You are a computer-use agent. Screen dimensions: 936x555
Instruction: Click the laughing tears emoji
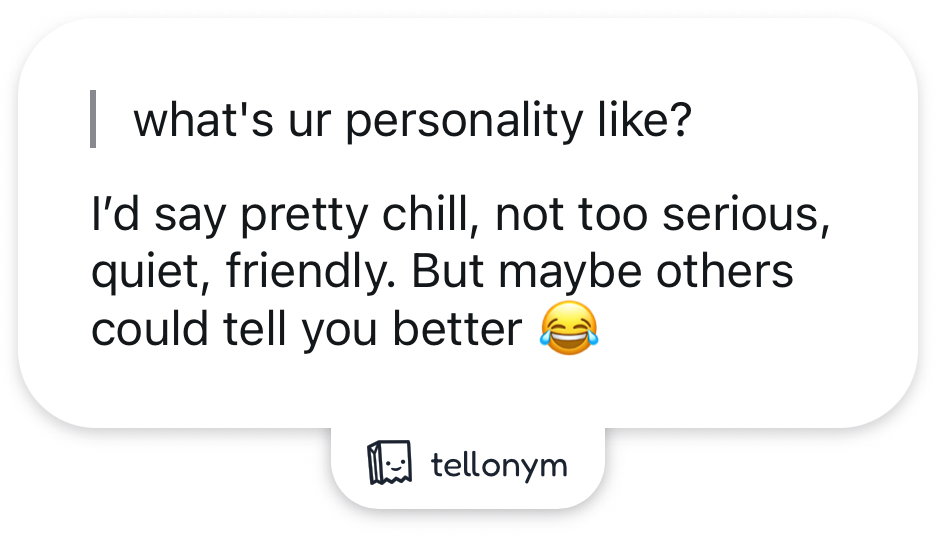click(x=568, y=327)
